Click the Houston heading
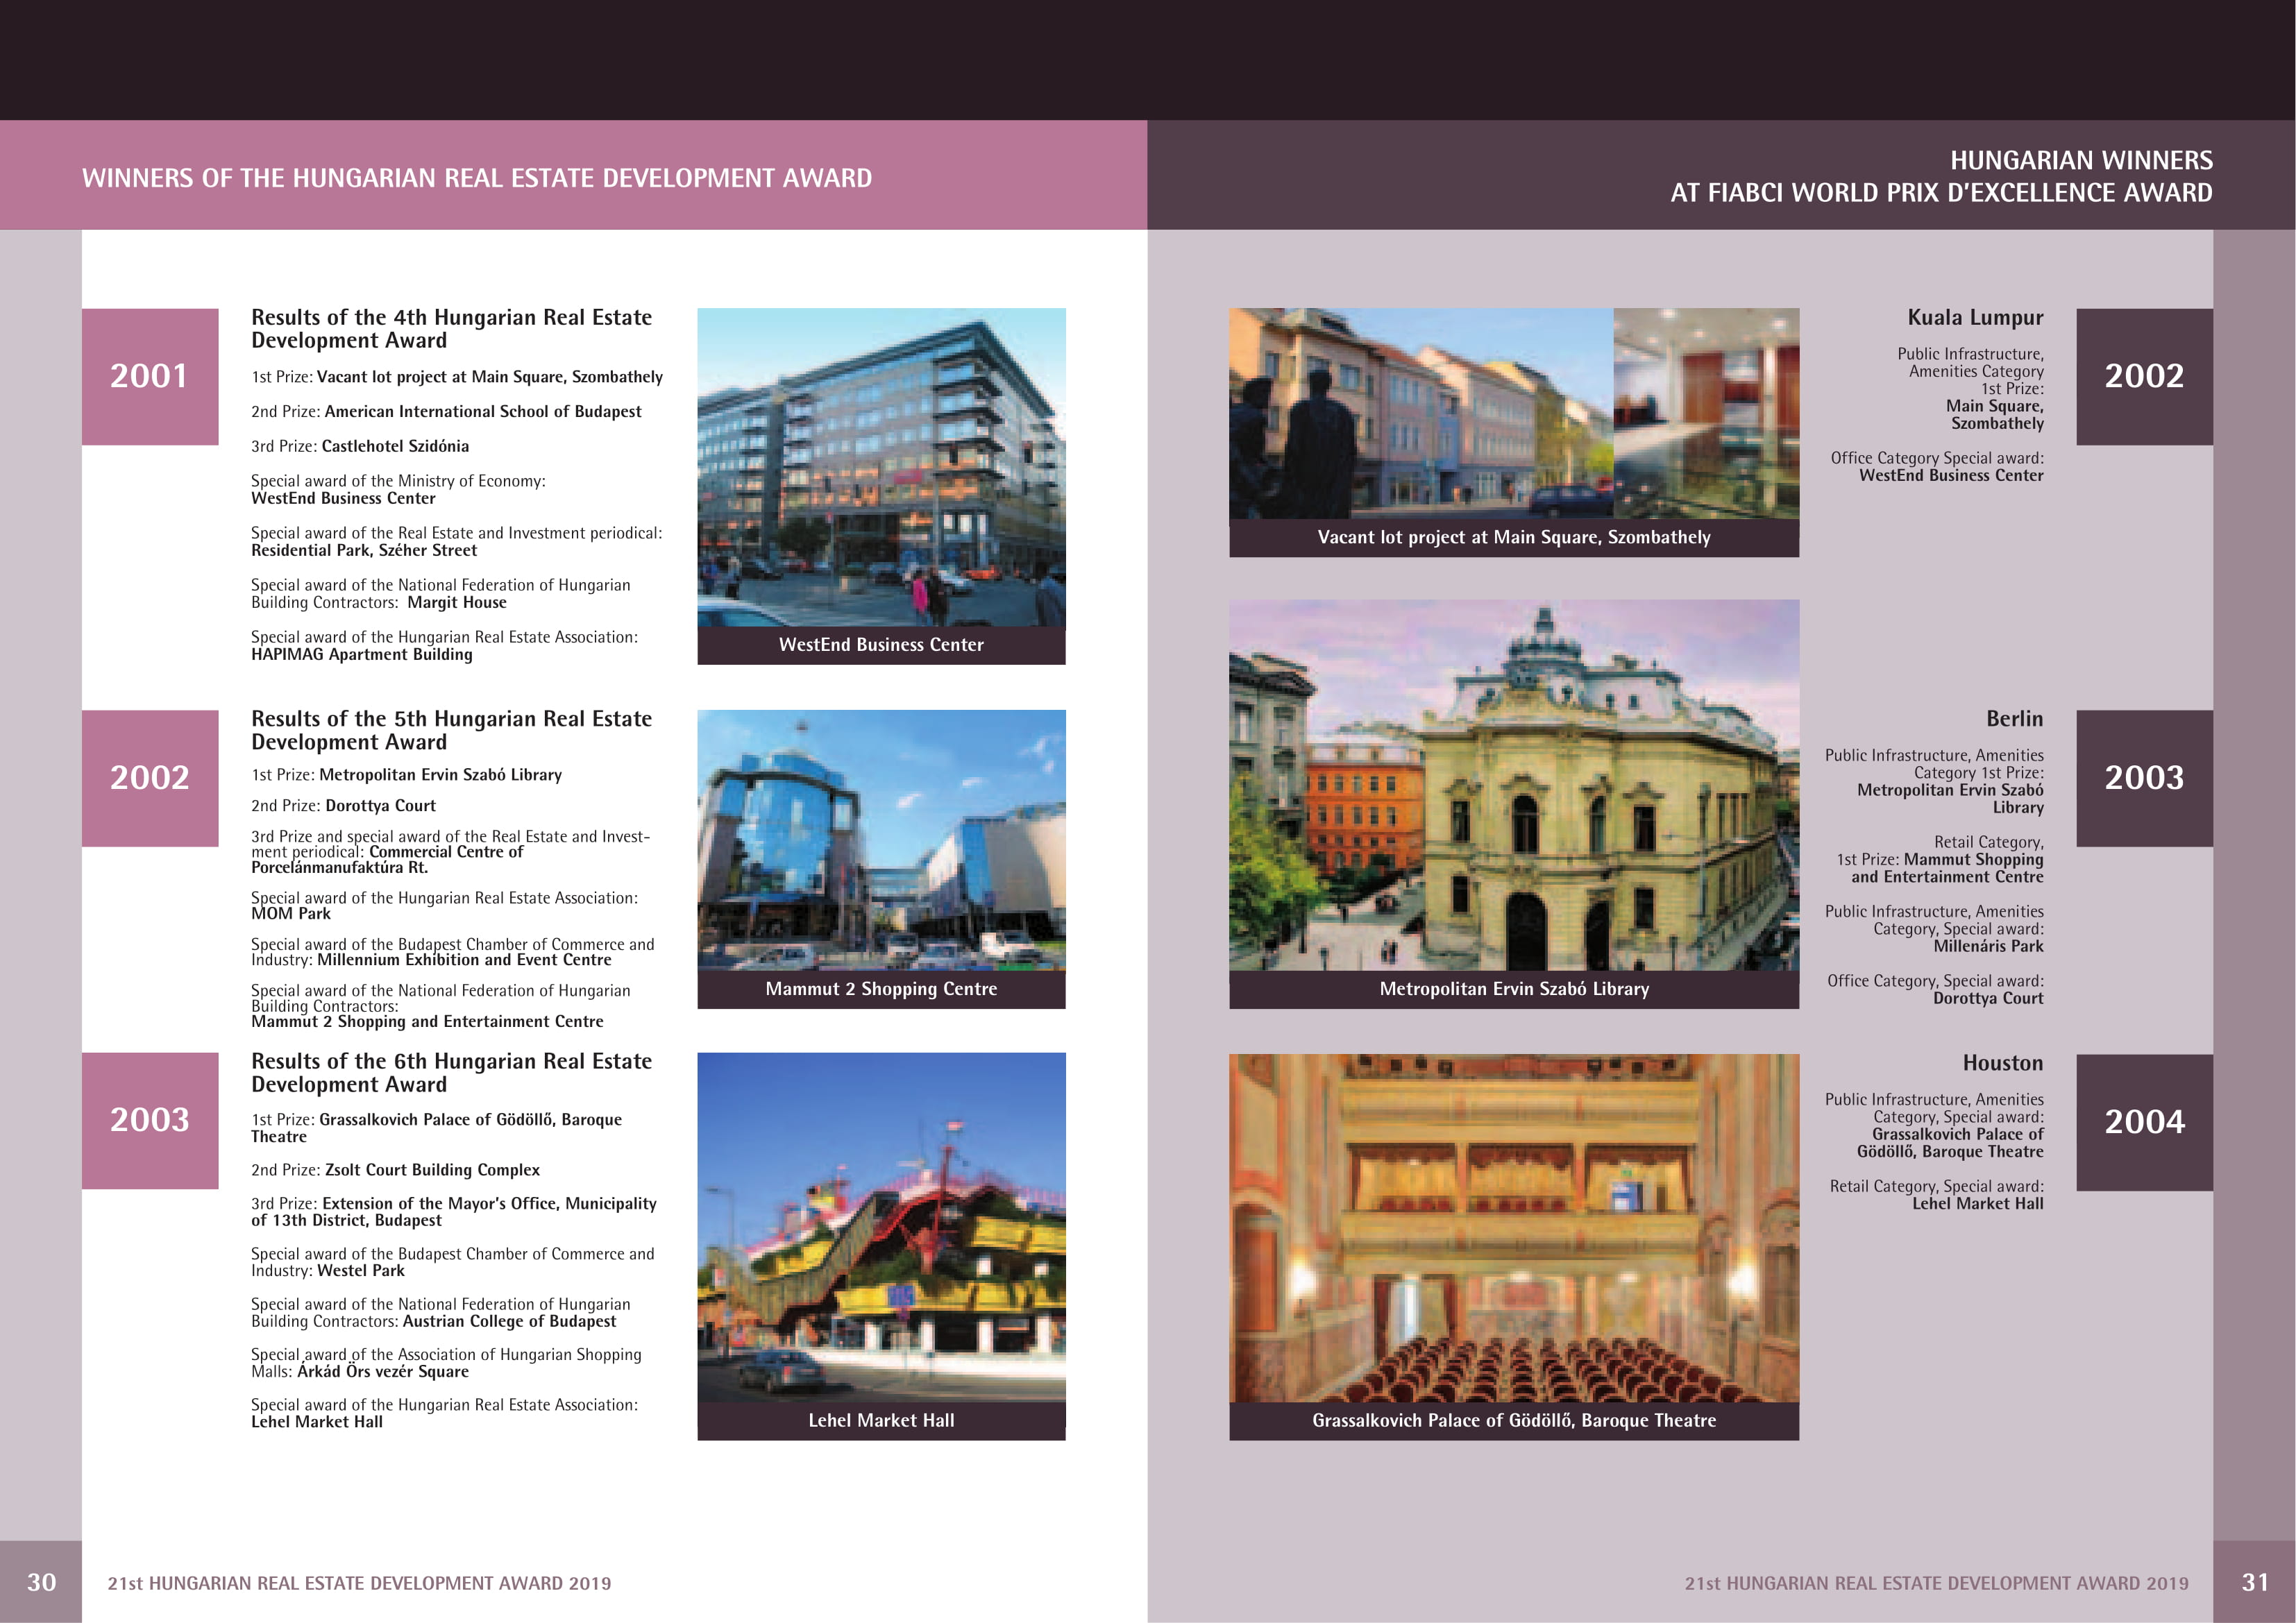 2002,1063
